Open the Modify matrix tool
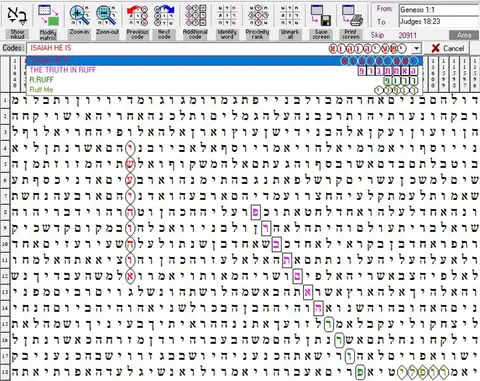 tap(48, 21)
